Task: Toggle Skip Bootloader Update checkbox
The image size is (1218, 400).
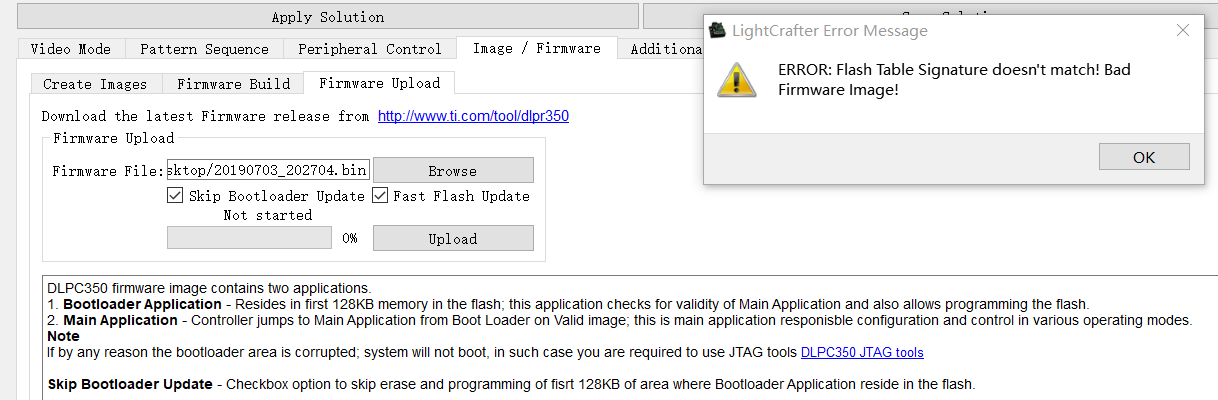Action: 175,196
